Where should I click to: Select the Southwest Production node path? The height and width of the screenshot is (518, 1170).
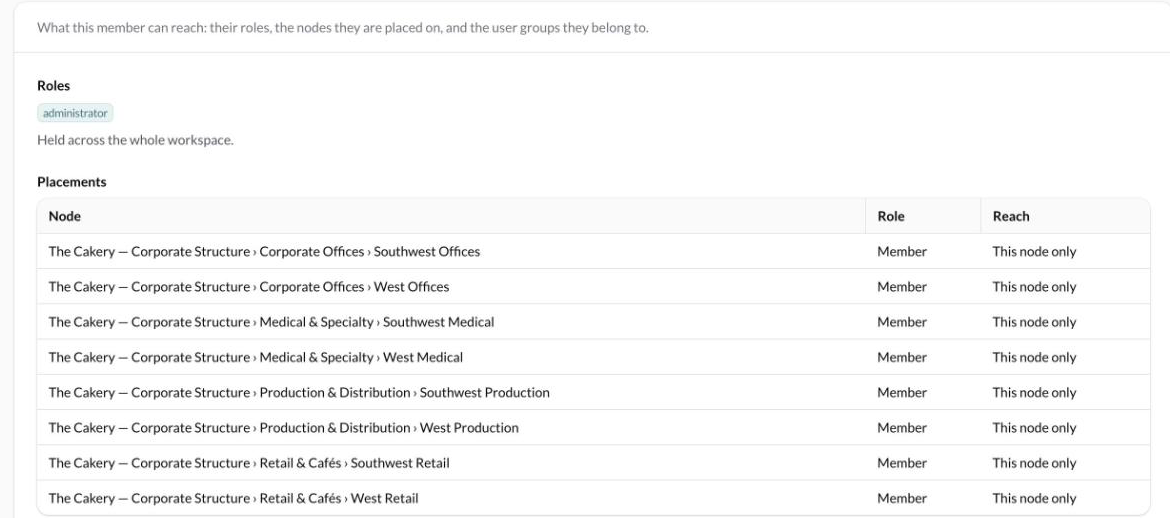(x=299, y=392)
